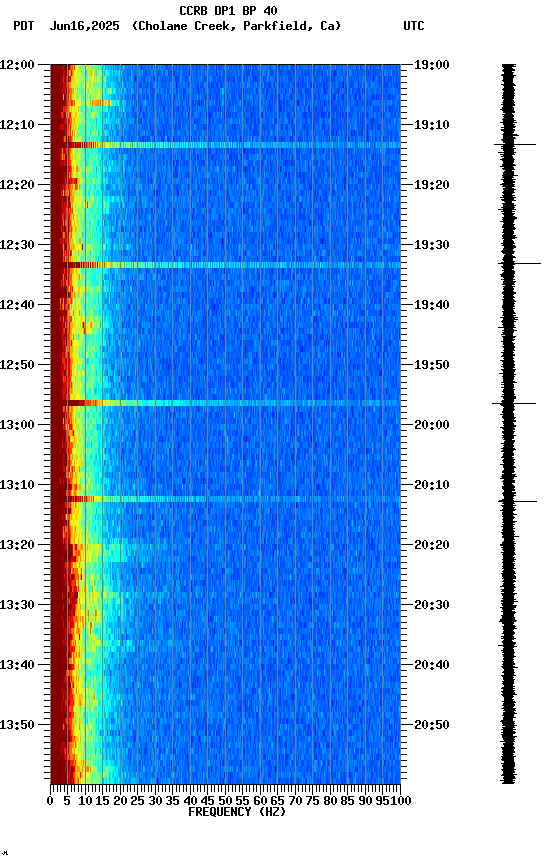Click the 'UTC' timezone label
552x864 pixels.
pos(414,26)
